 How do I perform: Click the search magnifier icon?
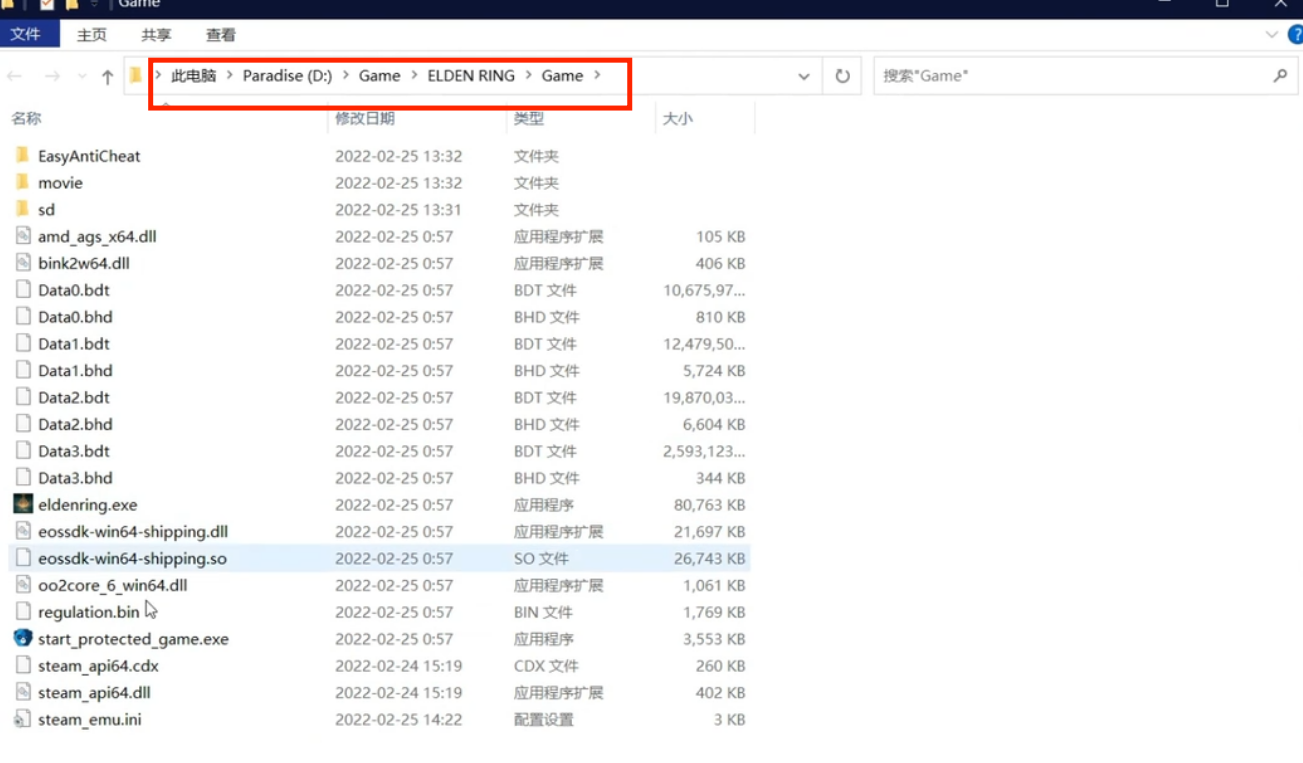coord(1279,76)
